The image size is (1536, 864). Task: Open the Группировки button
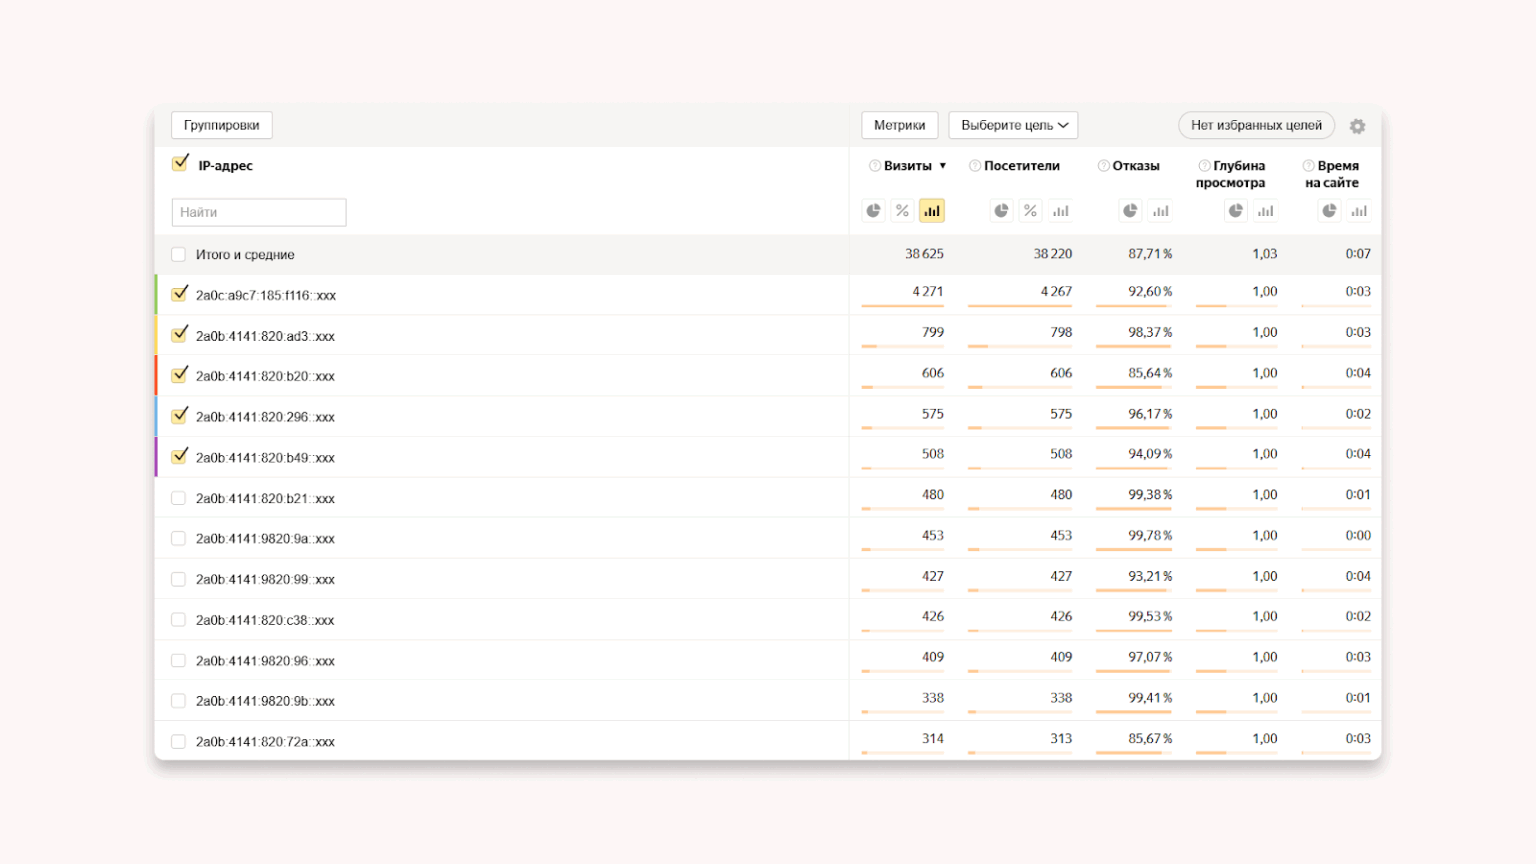(x=222, y=125)
